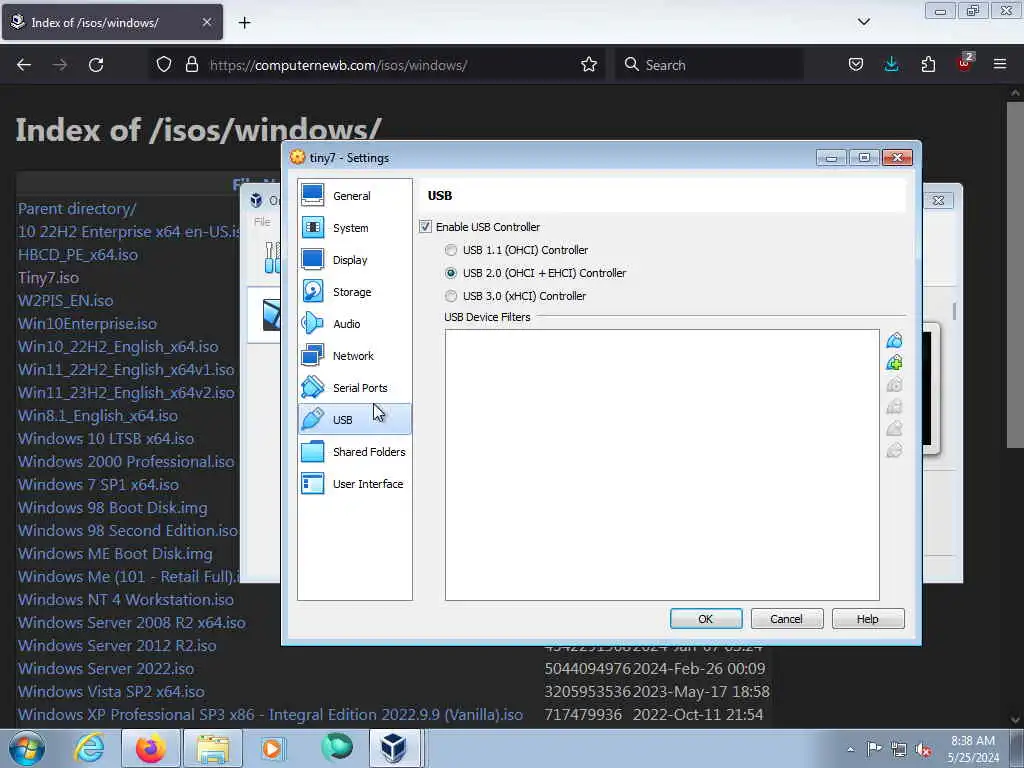Download W2PIS_EN.iso

(x=65, y=300)
